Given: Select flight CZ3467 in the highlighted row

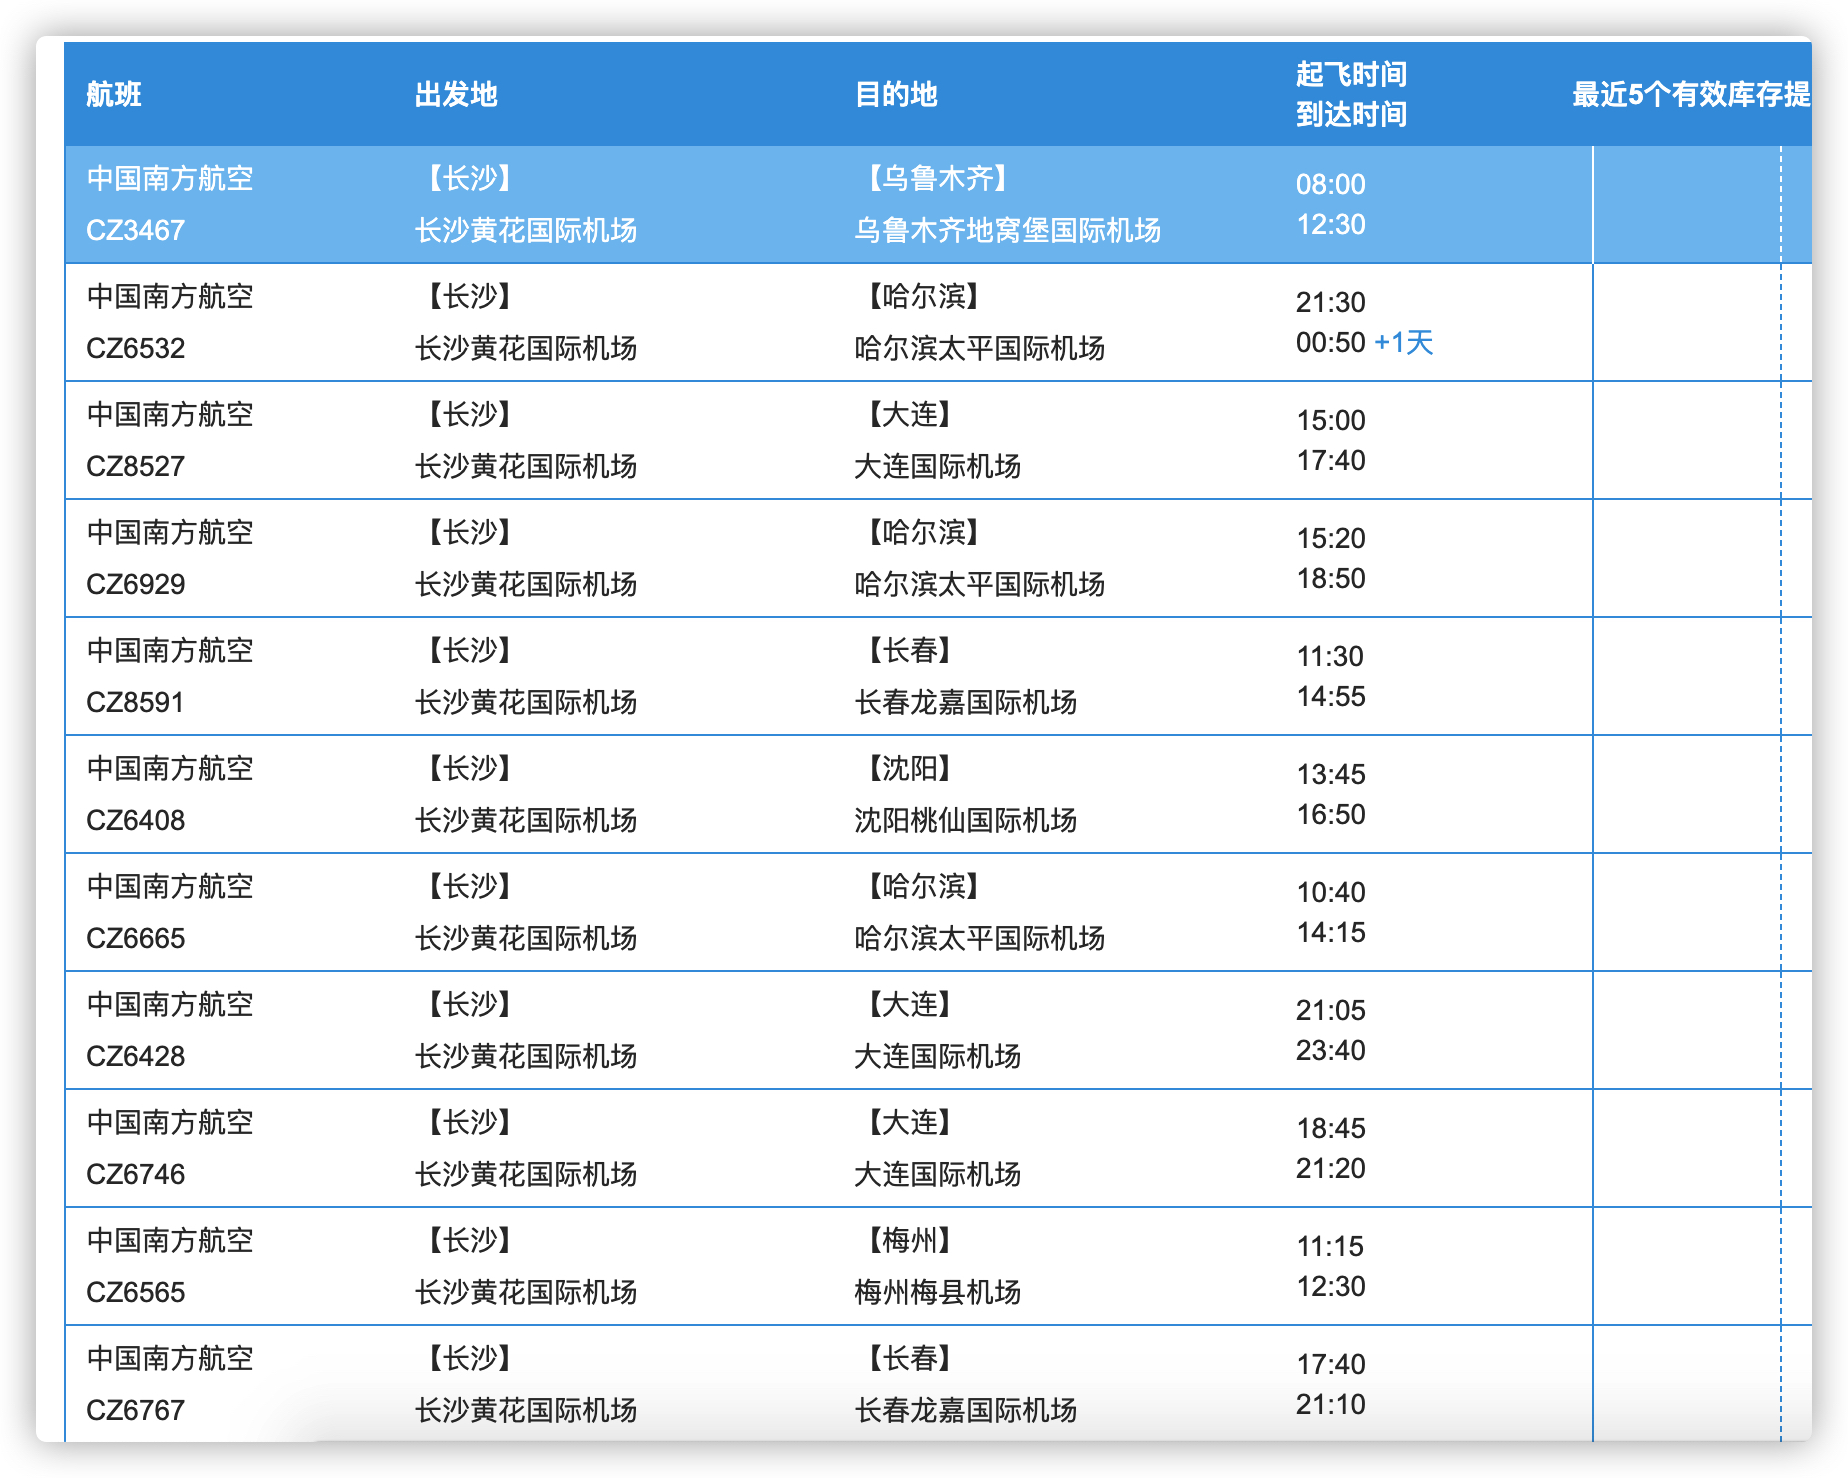Looking at the screenshot, I should pyautogui.click(x=136, y=230).
